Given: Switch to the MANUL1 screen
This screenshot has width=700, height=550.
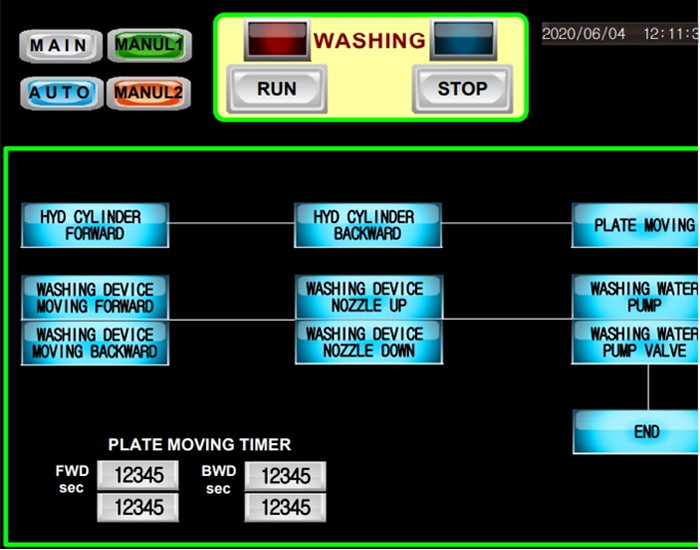Looking at the screenshot, I should 148,45.
